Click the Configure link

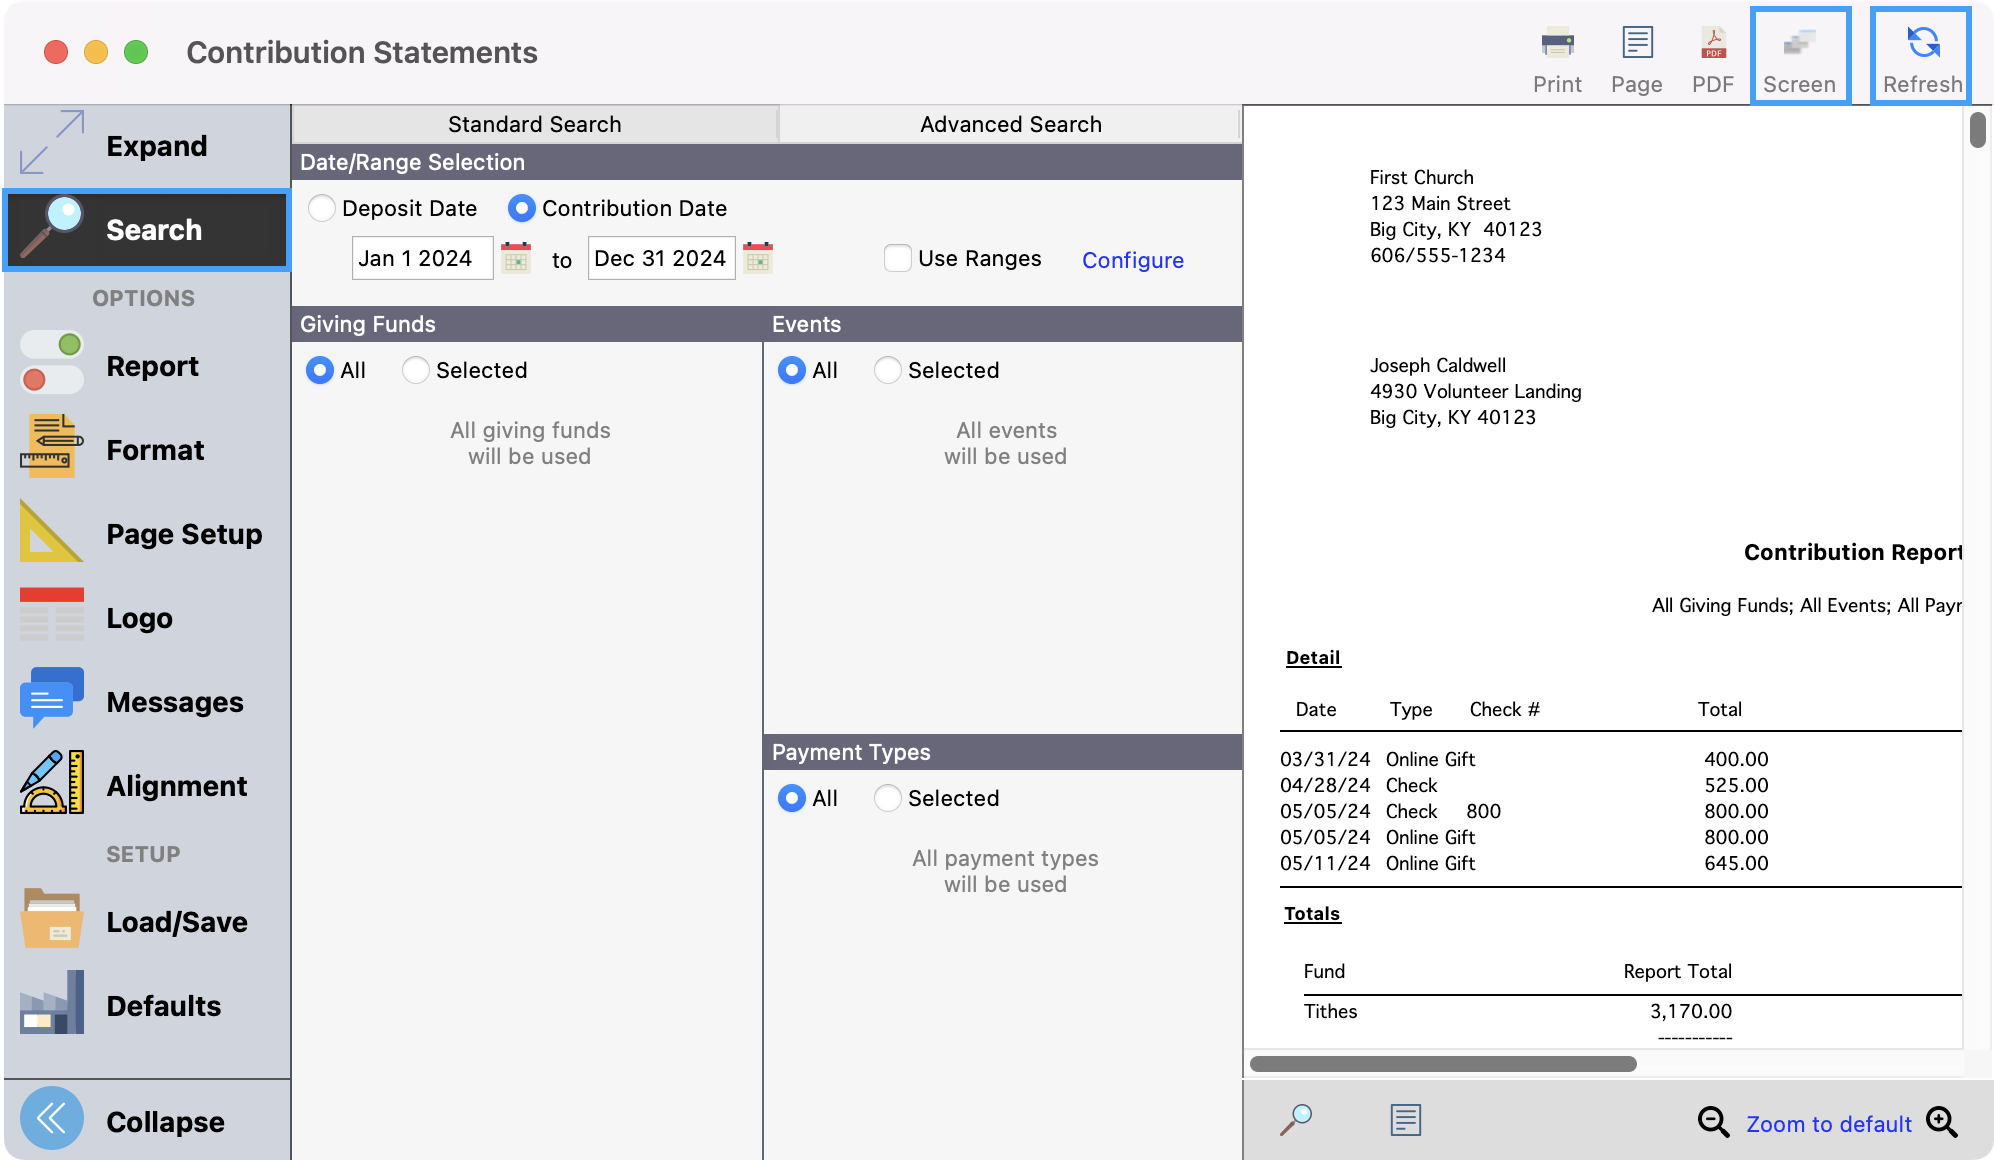1132,260
